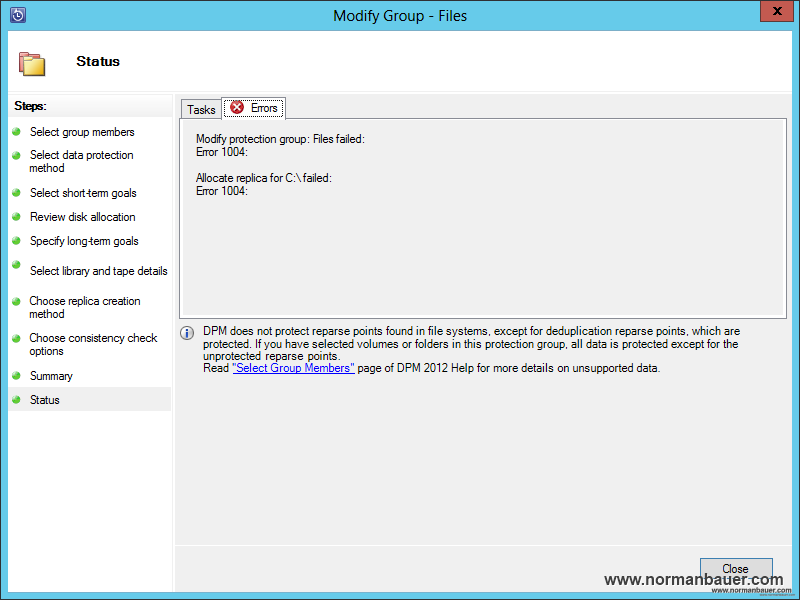Click green bullet next to Summary
Viewport: 800px width, 600px height.
pos(16,376)
